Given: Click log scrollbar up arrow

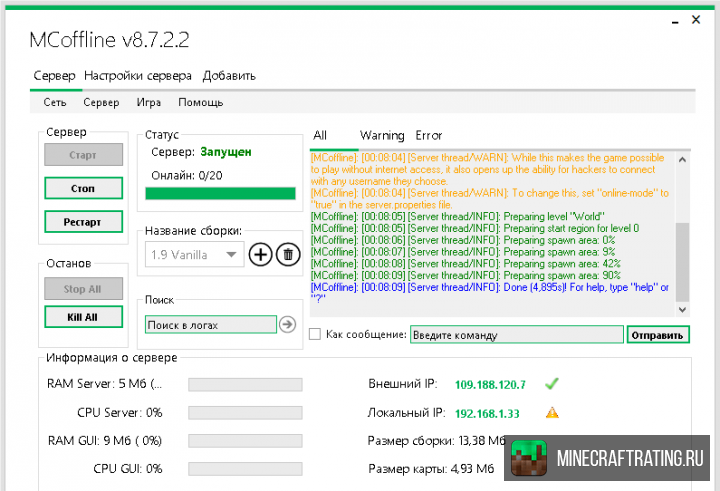Looking at the screenshot, I should 682,159.
